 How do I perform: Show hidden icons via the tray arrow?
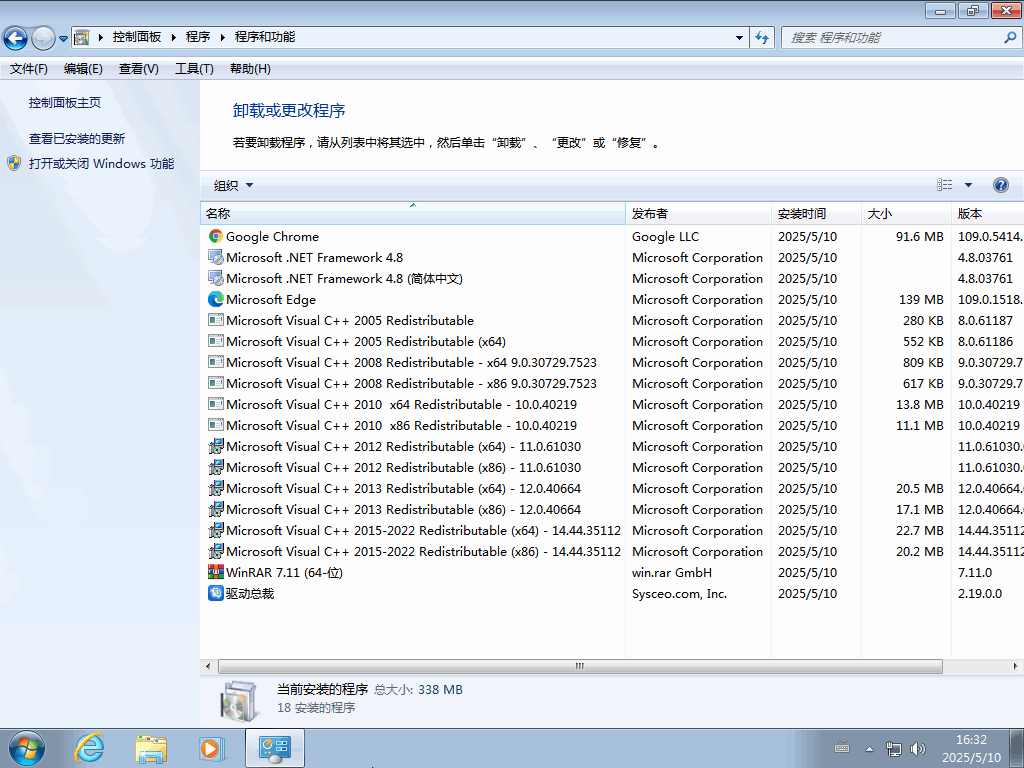click(x=869, y=748)
